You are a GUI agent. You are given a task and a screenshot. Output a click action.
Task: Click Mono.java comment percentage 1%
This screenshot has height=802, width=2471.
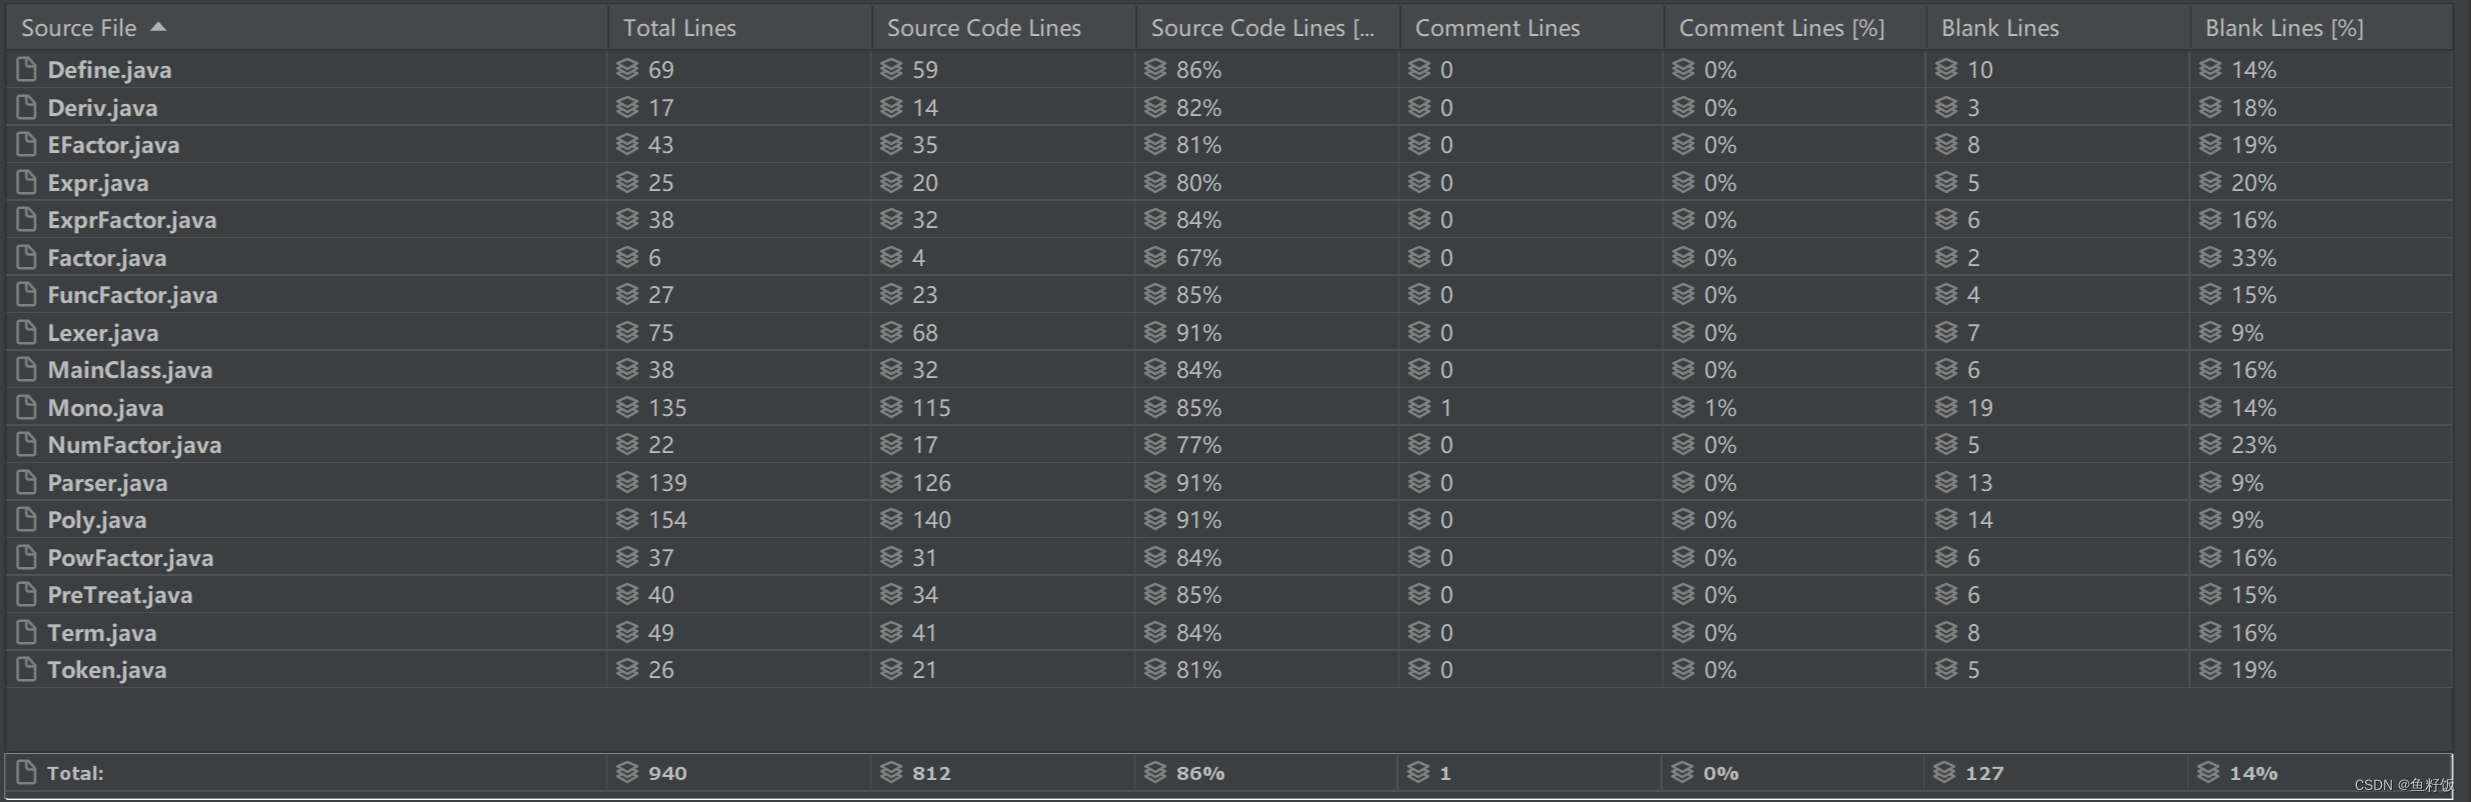(1720, 407)
